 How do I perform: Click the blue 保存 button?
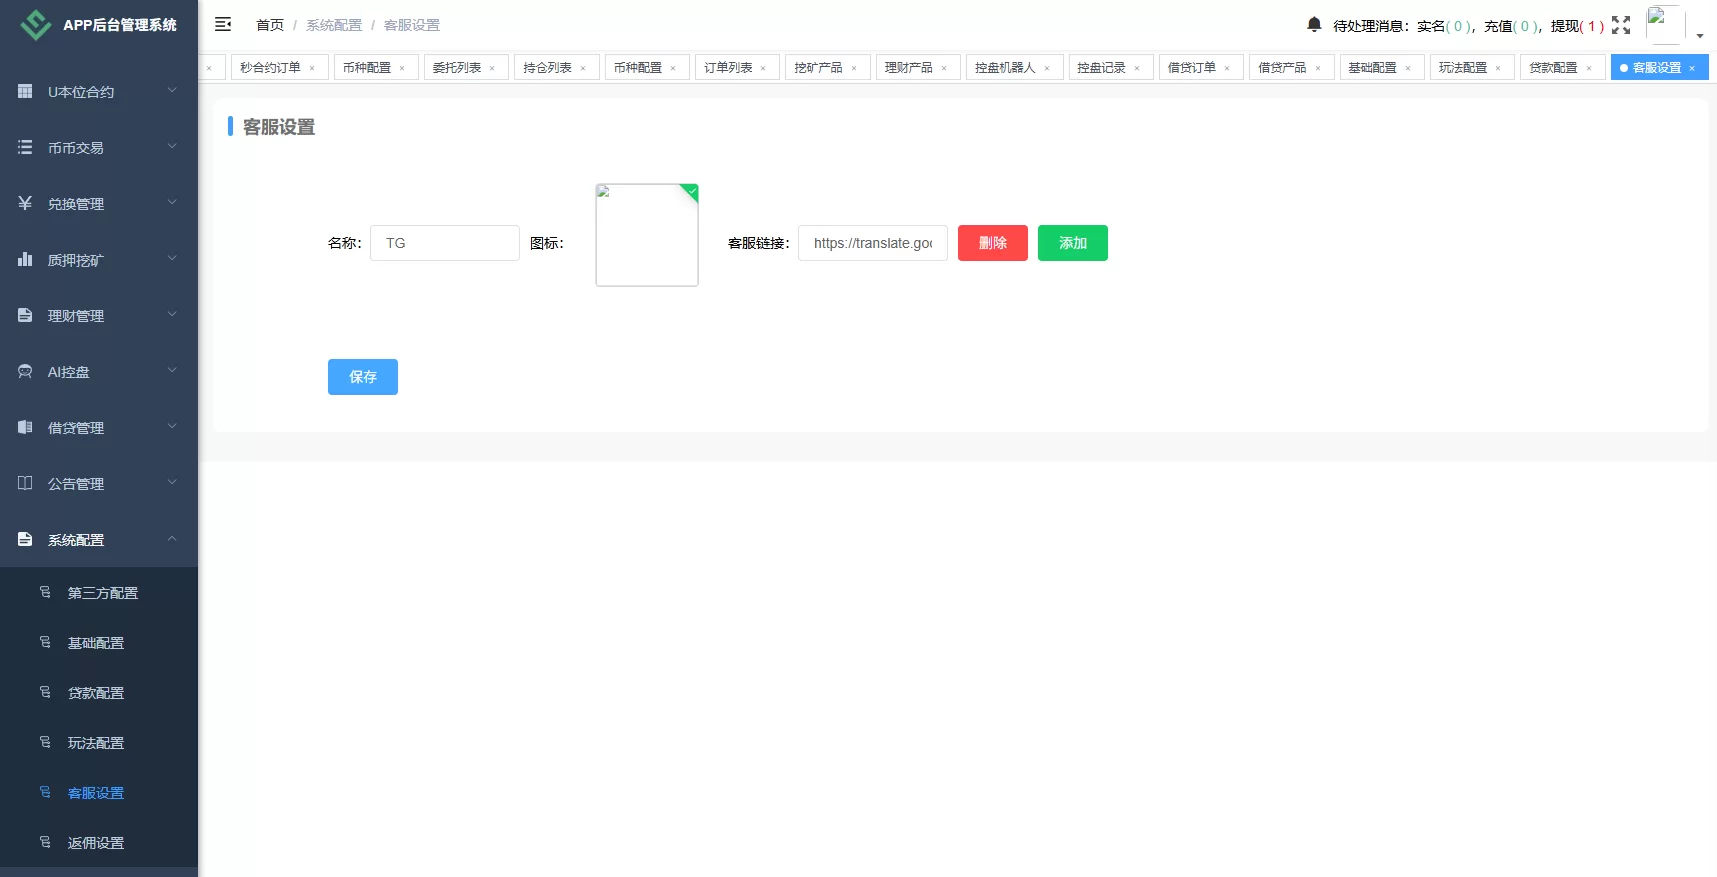point(362,377)
